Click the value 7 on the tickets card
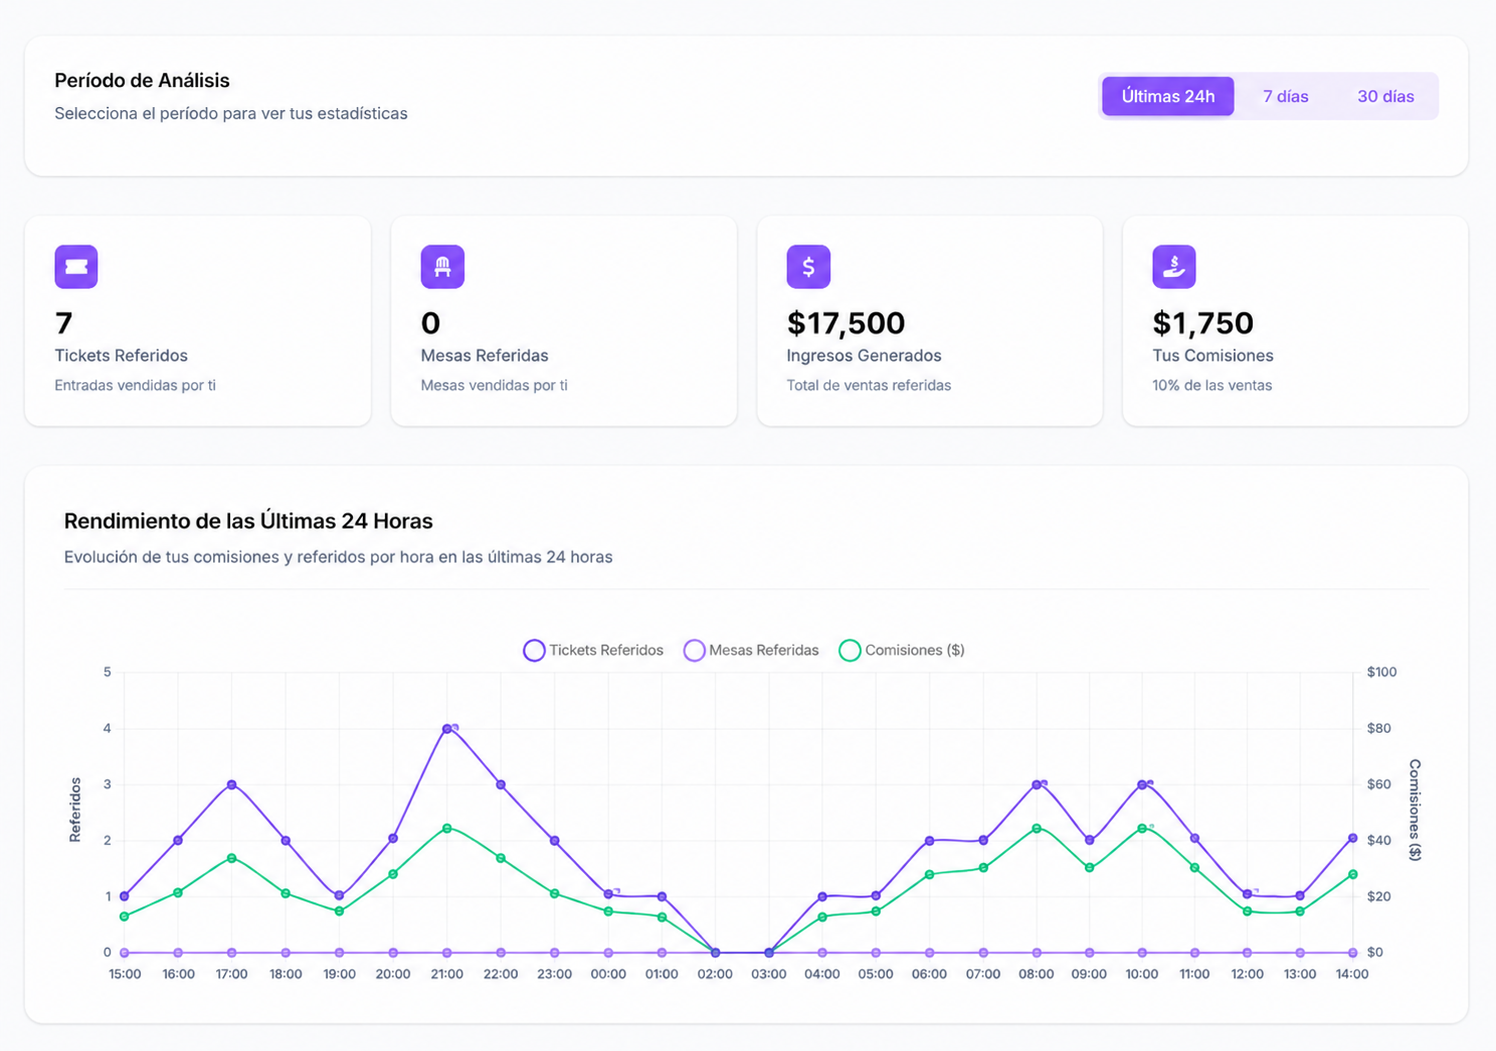This screenshot has height=1051, width=1496. pyautogui.click(x=64, y=323)
